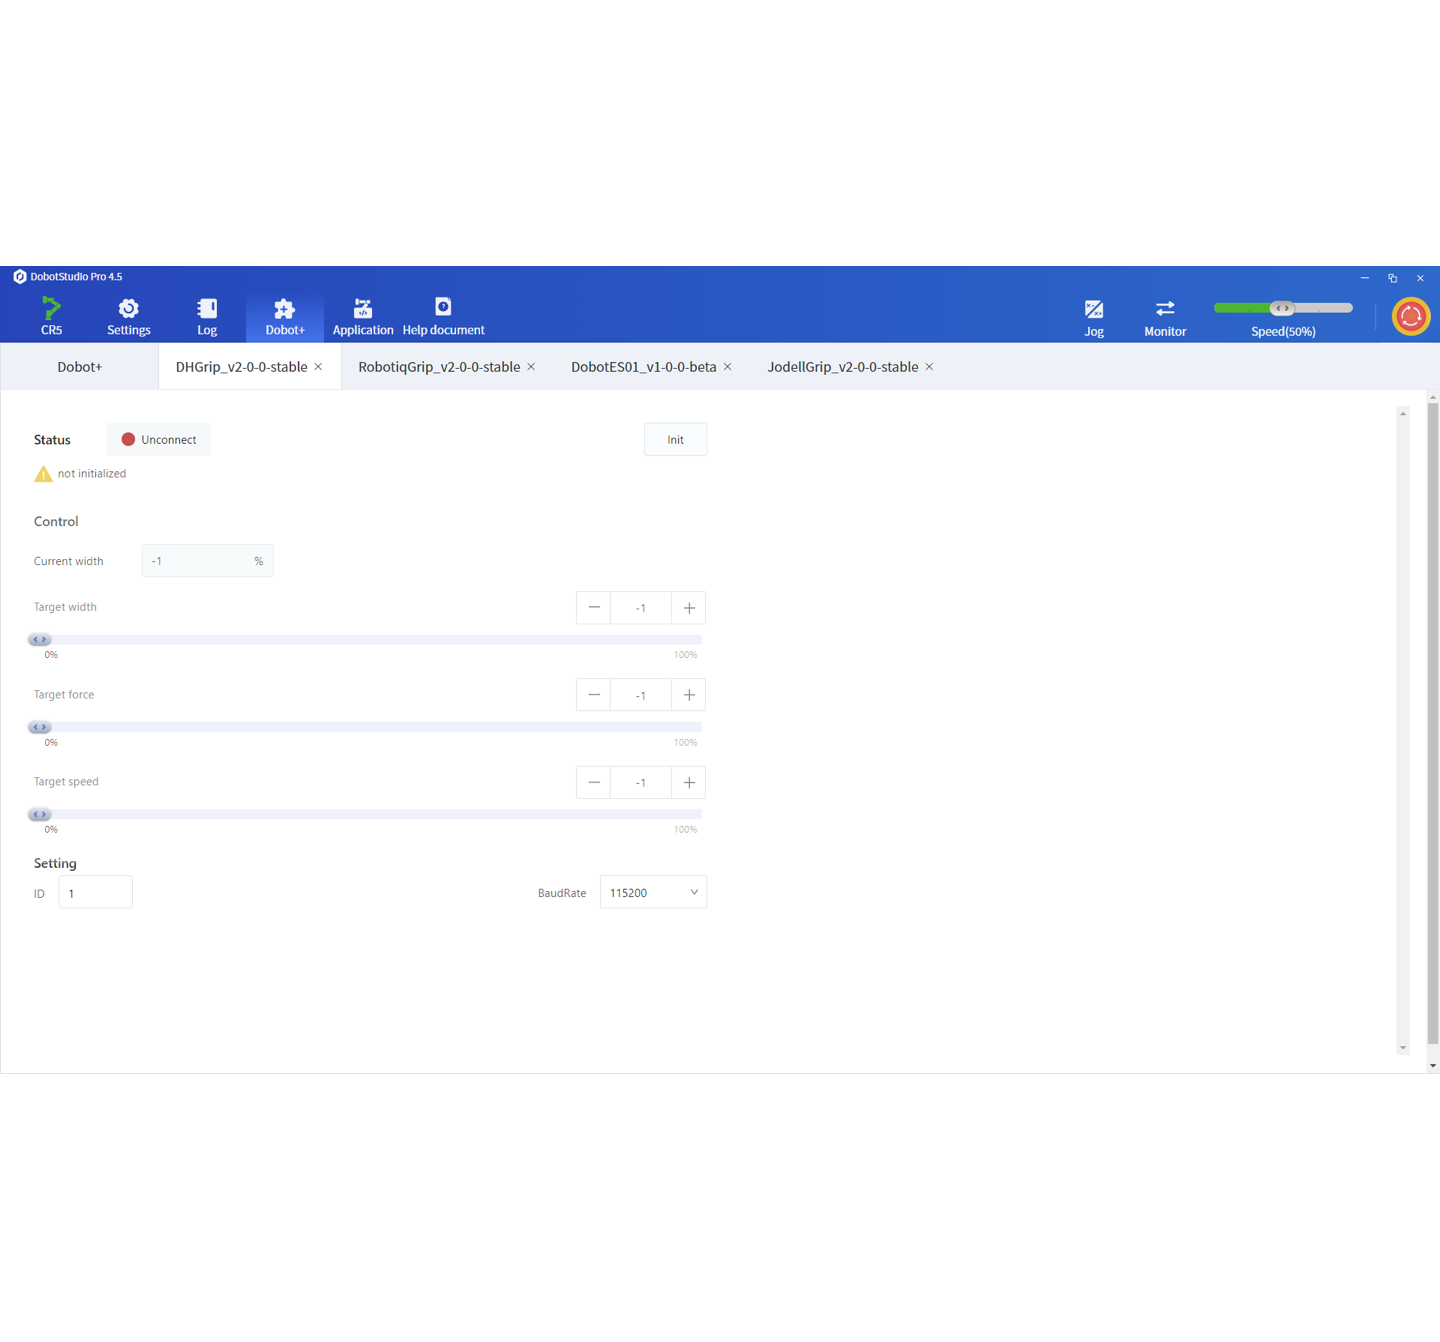Switch to JodellGrip_v2-0-0-stable tab
Image resolution: width=1440 pixels, height=1342 pixels.
pyautogui.click(x=842, y=367)
